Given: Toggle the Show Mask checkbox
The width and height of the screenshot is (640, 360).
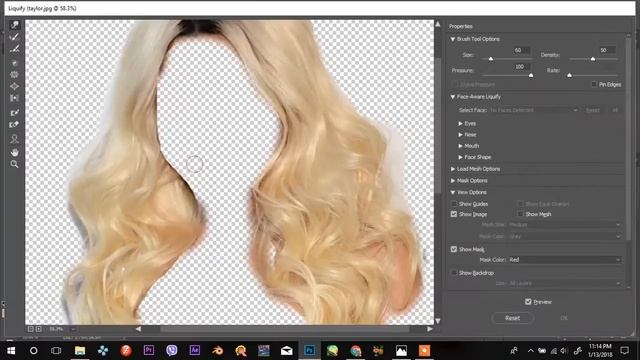Looking at the screenshot, I should click(x=454, y=249).
